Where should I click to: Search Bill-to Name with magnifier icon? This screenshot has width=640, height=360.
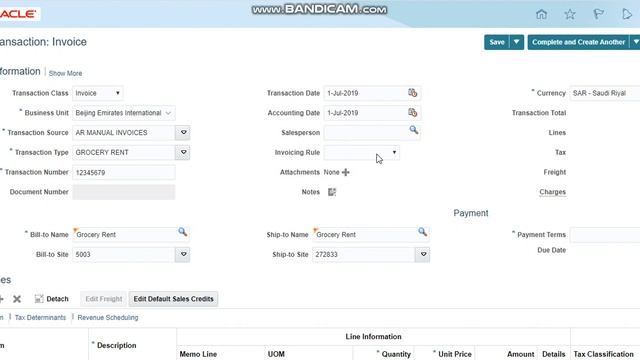click(182, 232)
